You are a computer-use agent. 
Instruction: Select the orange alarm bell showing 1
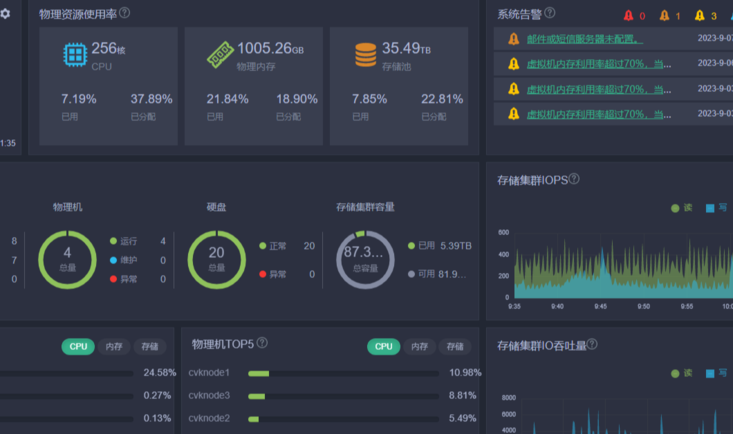[x=664, y=15]
